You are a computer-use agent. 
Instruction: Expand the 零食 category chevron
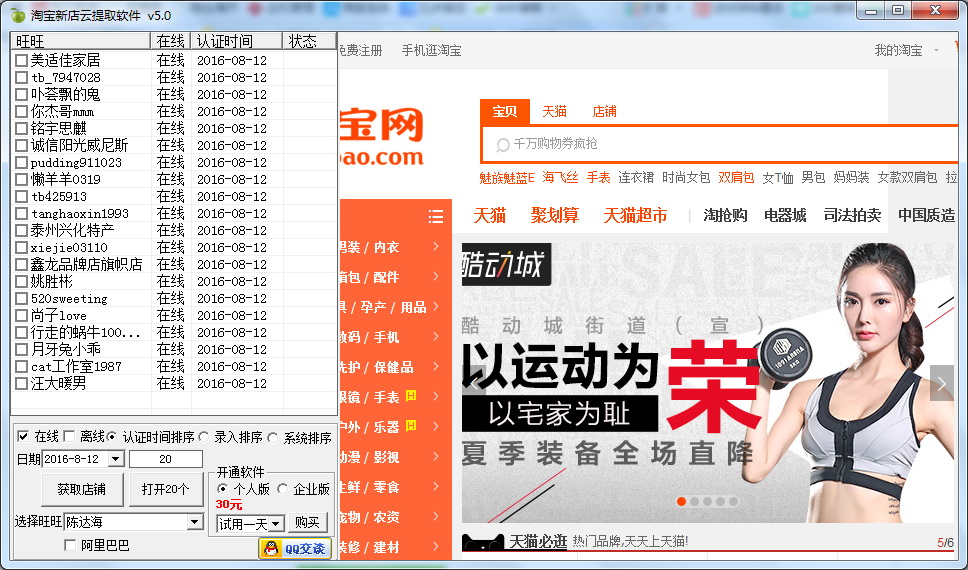(436, 487)
